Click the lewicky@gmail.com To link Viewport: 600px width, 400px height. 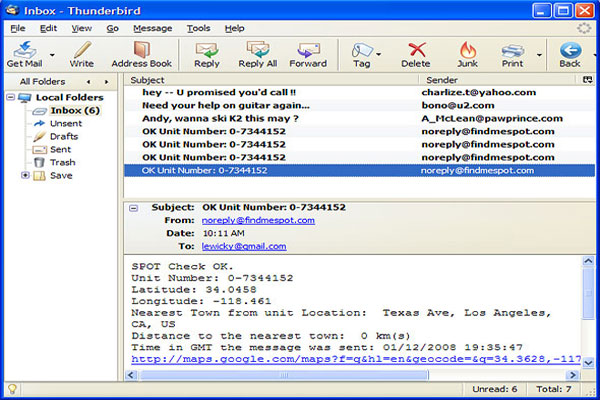pos(244,247)
